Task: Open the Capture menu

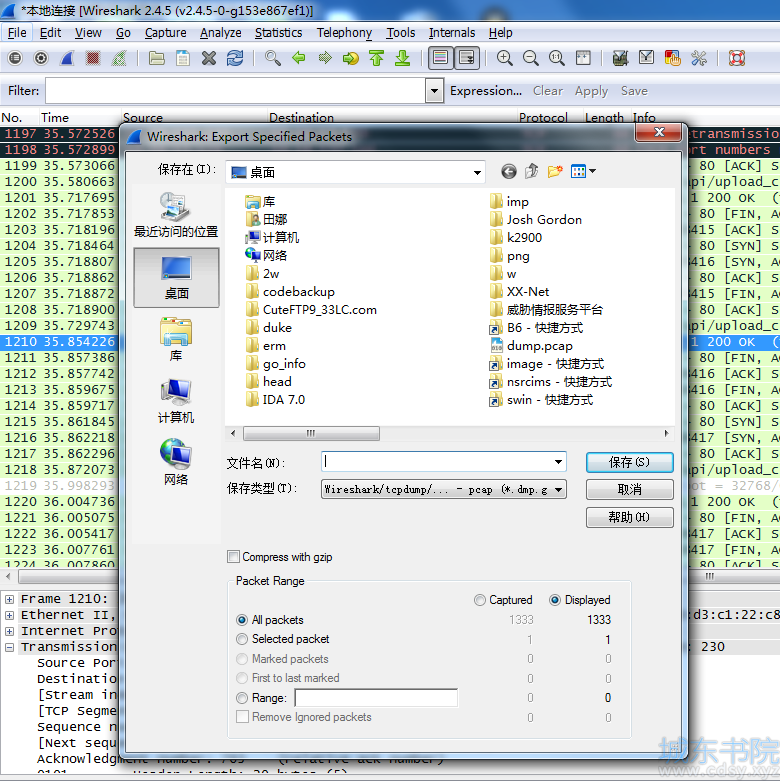Action: pos(165,33)
